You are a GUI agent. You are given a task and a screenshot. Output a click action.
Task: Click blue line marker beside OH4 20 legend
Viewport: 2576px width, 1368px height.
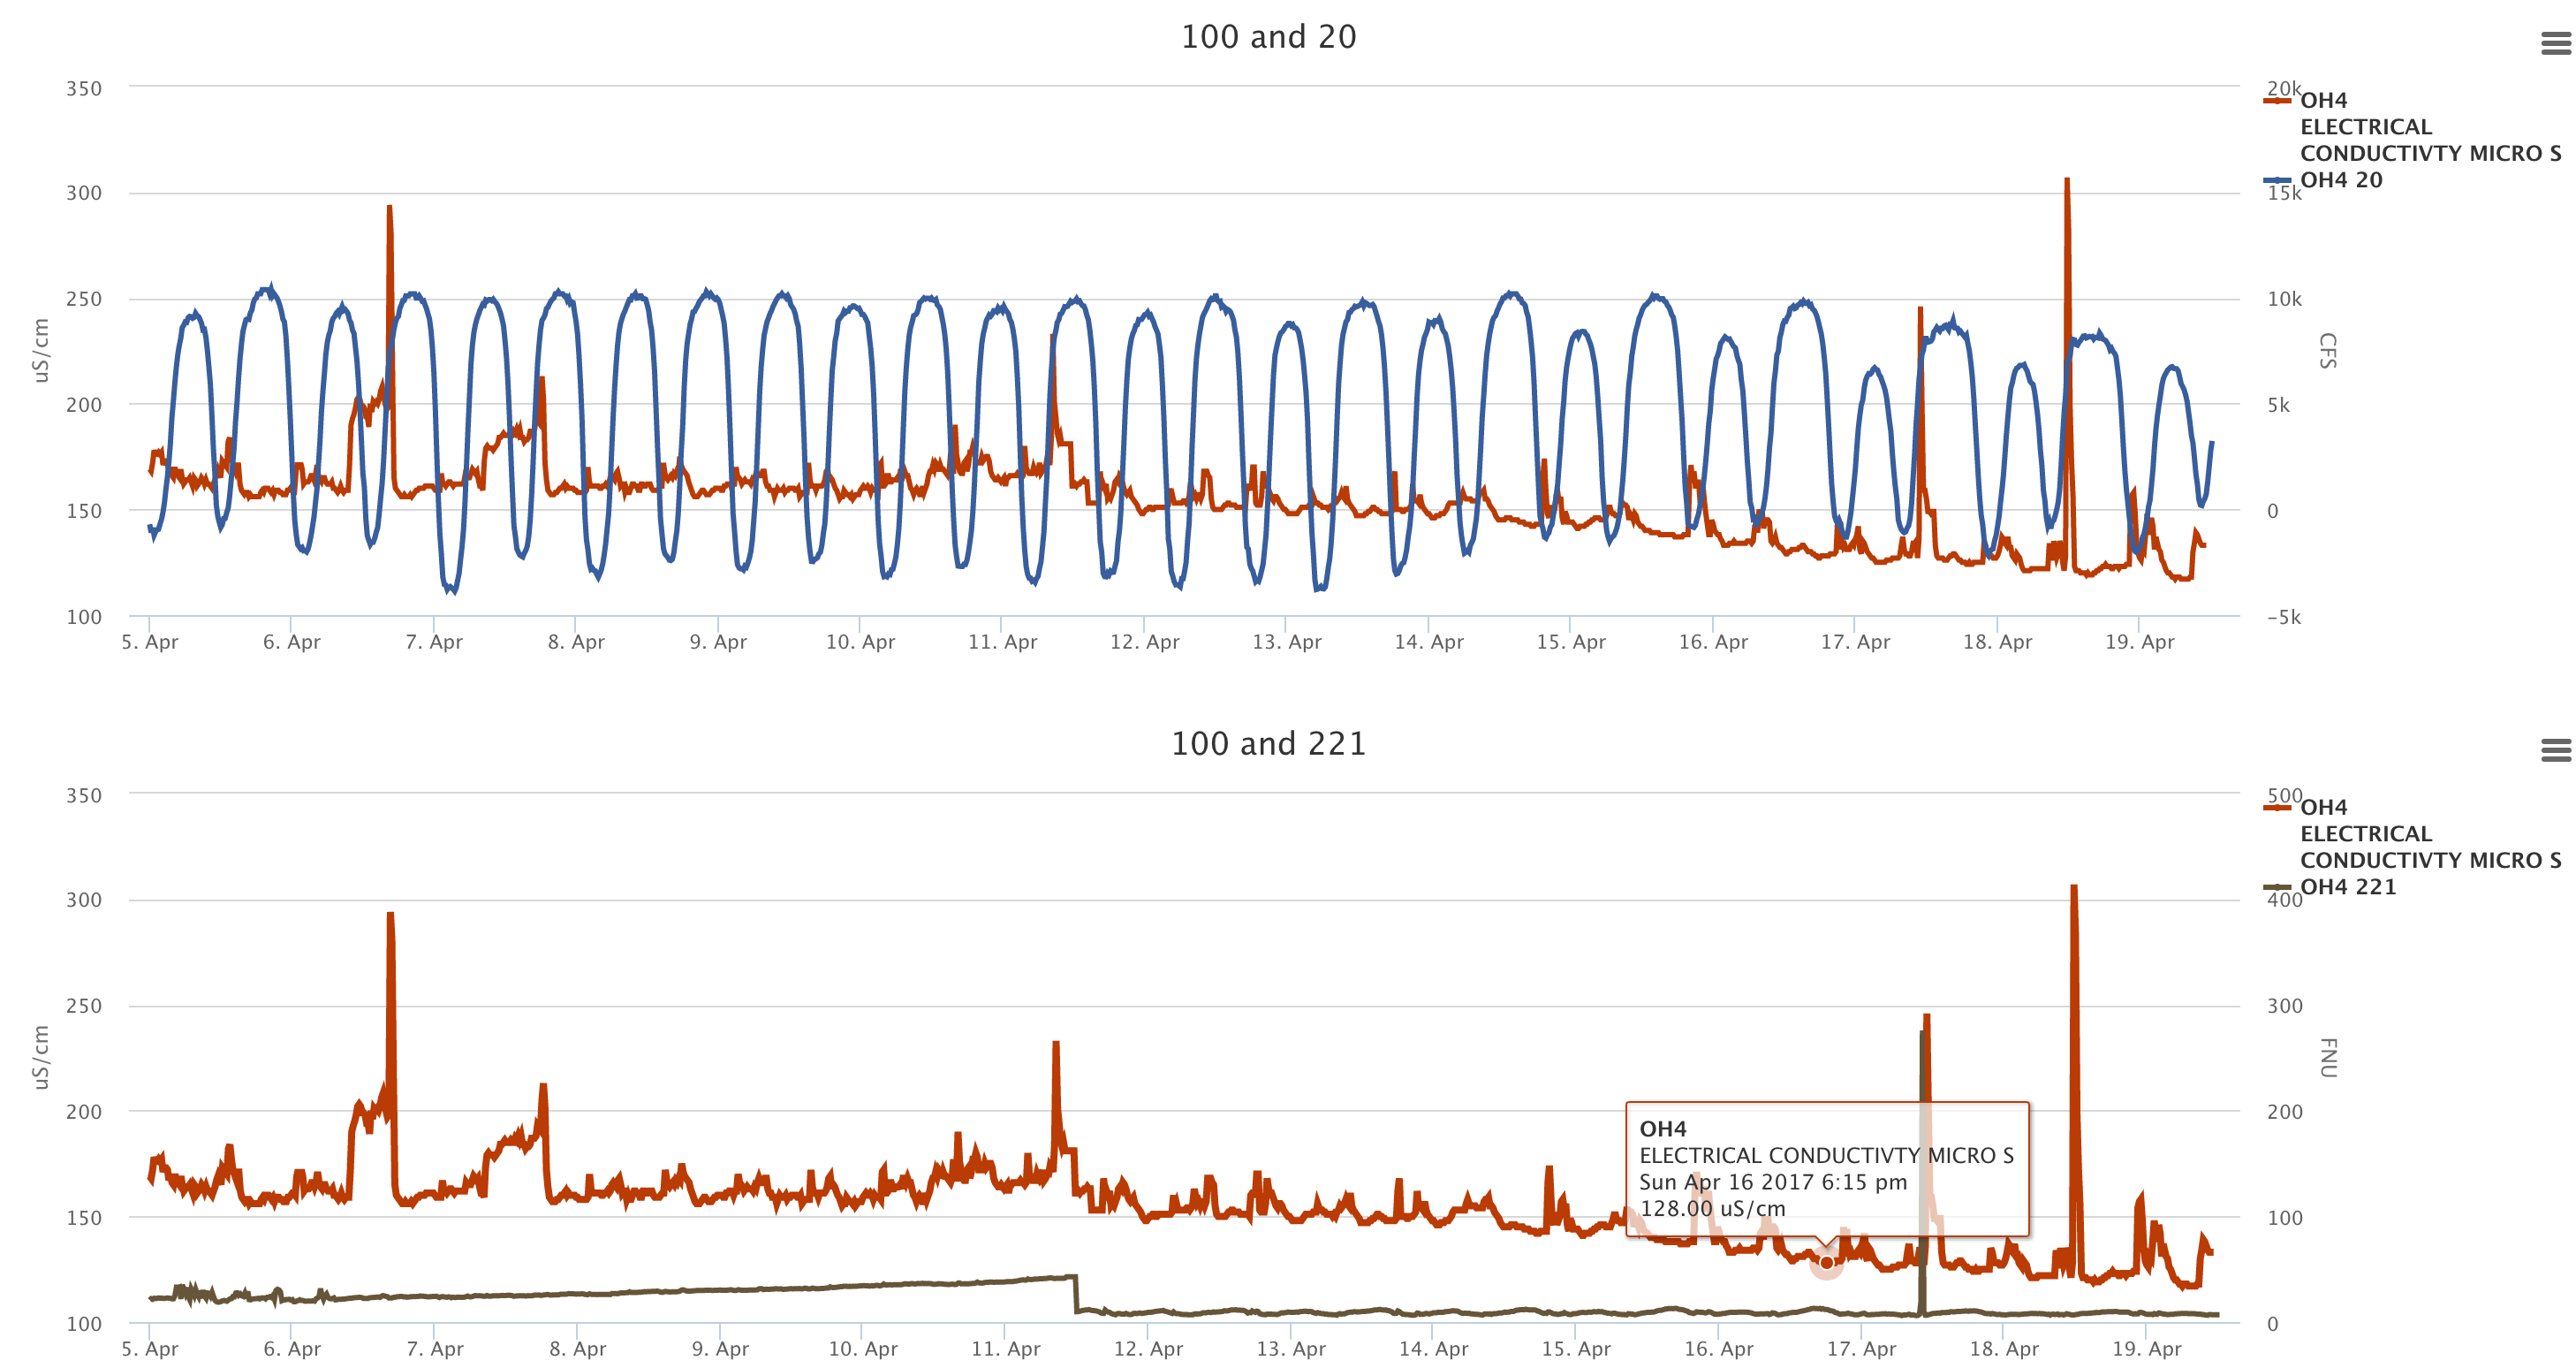point(2277,180)
